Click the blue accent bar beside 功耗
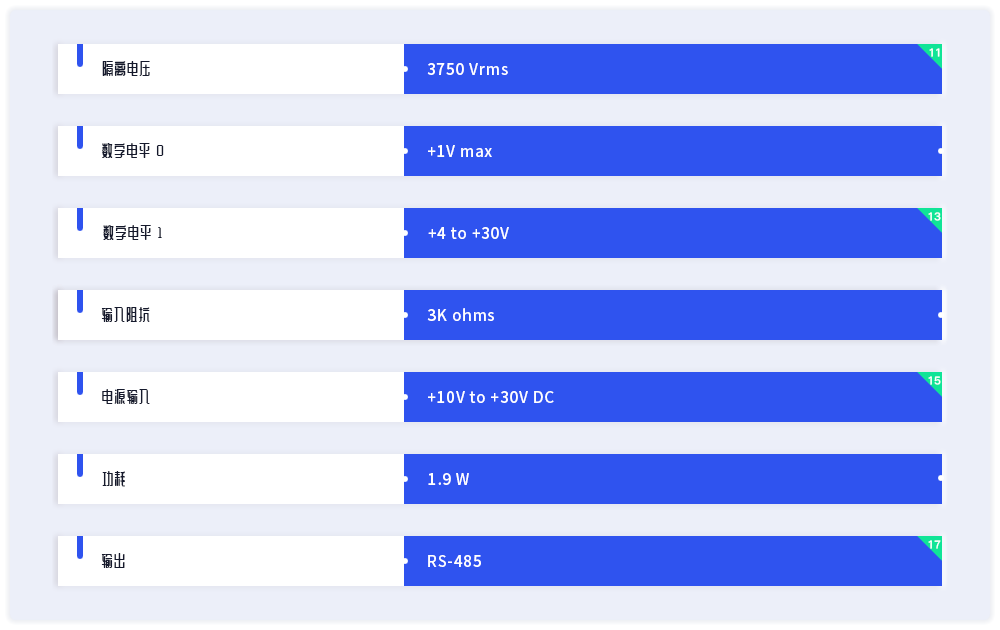Screen dimensions: 1000x630 pos(80,466)
